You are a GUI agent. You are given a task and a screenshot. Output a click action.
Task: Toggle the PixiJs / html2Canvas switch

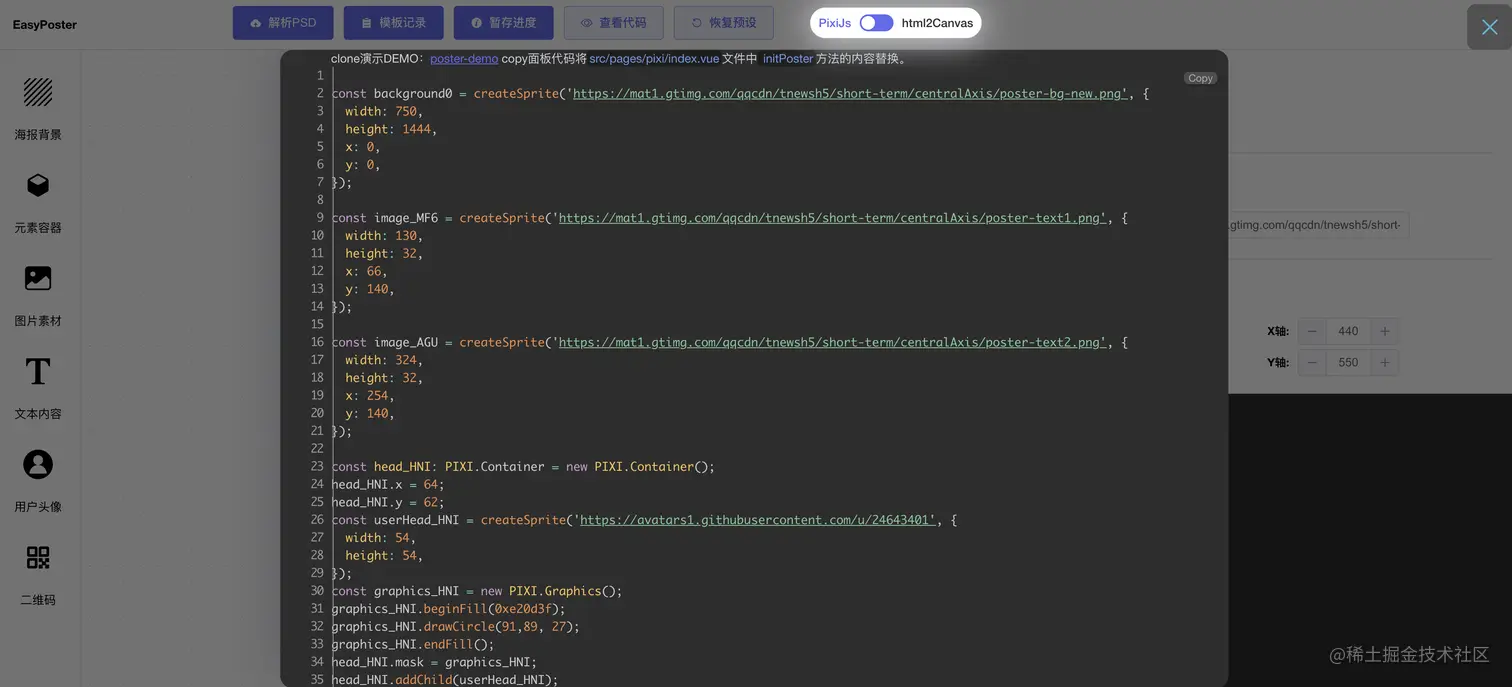(x=876, y=23)
